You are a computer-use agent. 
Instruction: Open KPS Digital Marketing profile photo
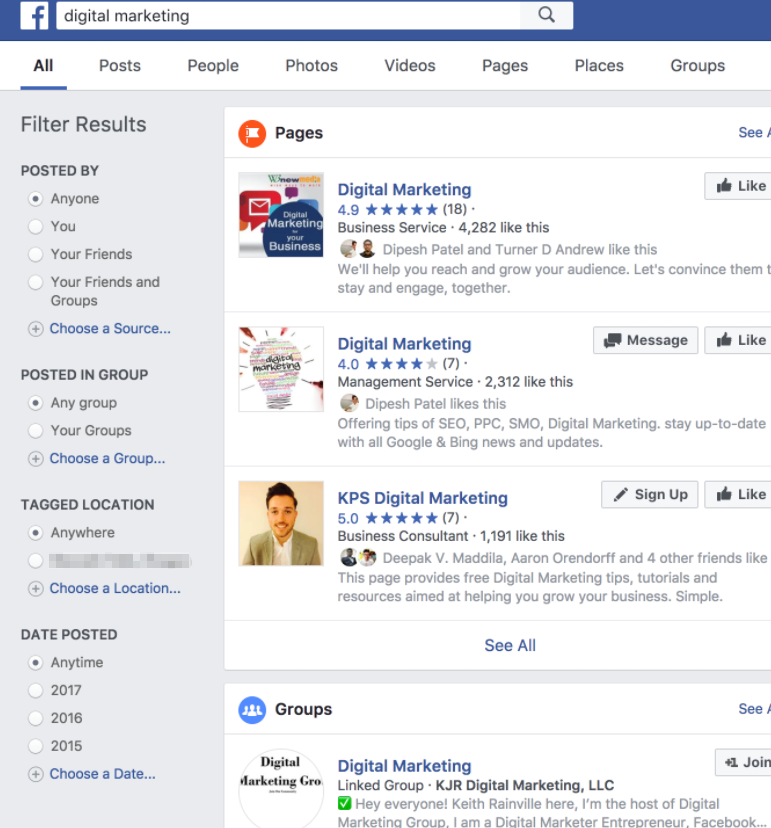tap(281, 523)
